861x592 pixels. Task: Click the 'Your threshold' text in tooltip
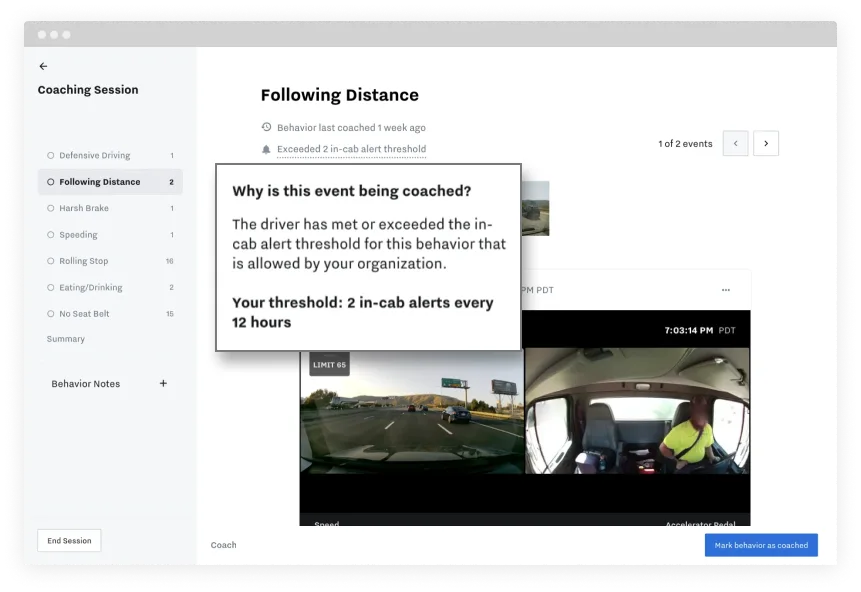click(x=362, y=312)
